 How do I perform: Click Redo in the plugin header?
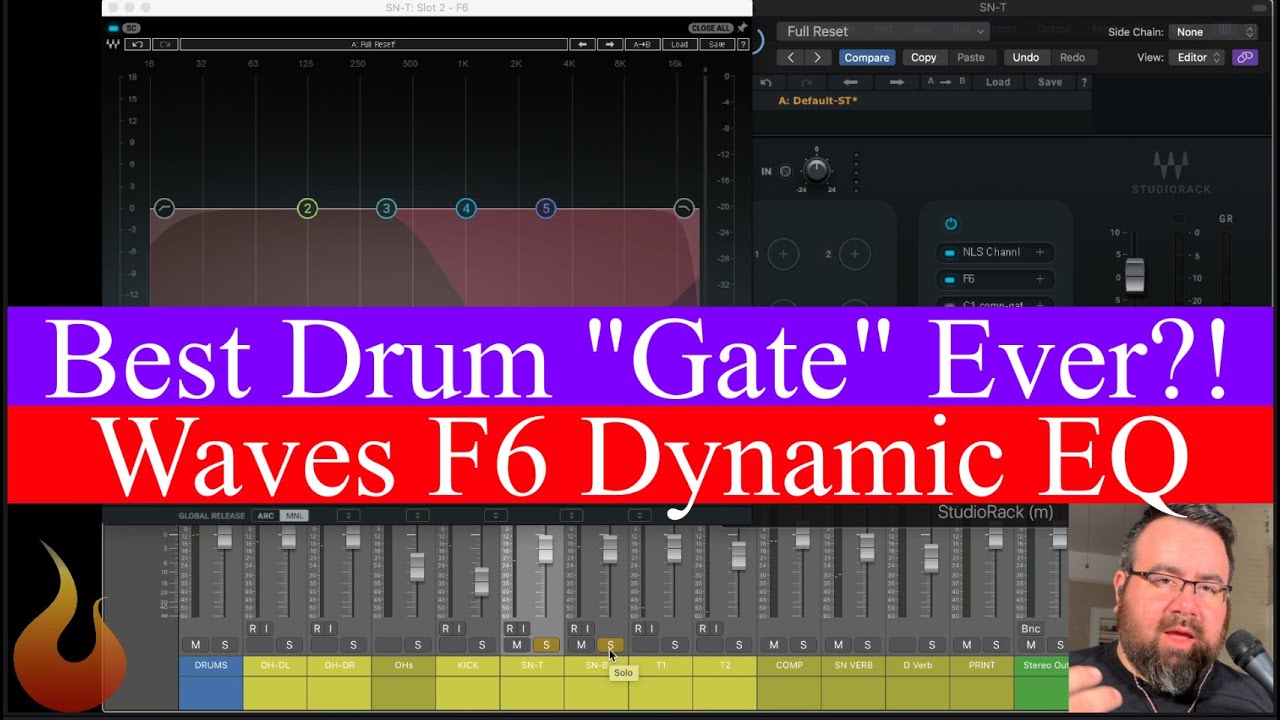point(1072,57)
